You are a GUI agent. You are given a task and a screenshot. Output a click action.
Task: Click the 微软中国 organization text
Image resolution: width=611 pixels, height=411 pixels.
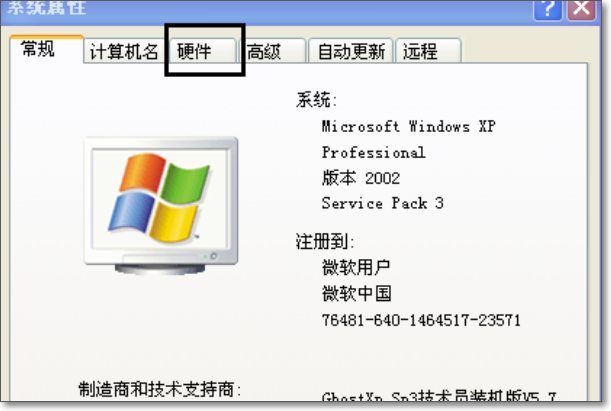pyautogui.click(x=357, y=293)
